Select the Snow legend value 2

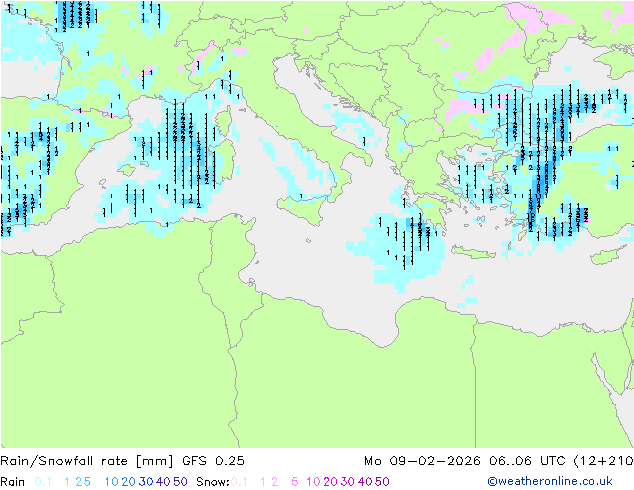pyautogui.click(x=275, y=482)
